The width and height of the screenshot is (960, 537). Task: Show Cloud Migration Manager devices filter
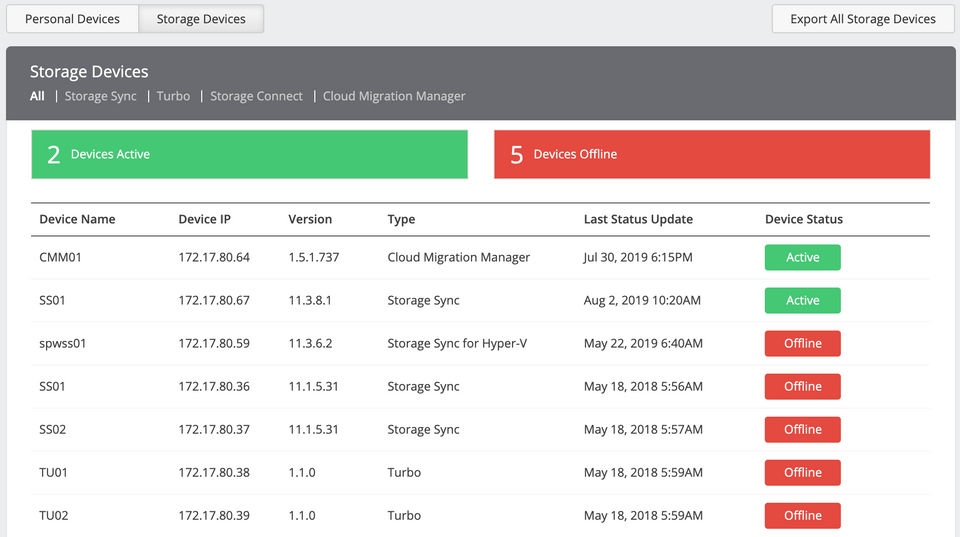394,96
